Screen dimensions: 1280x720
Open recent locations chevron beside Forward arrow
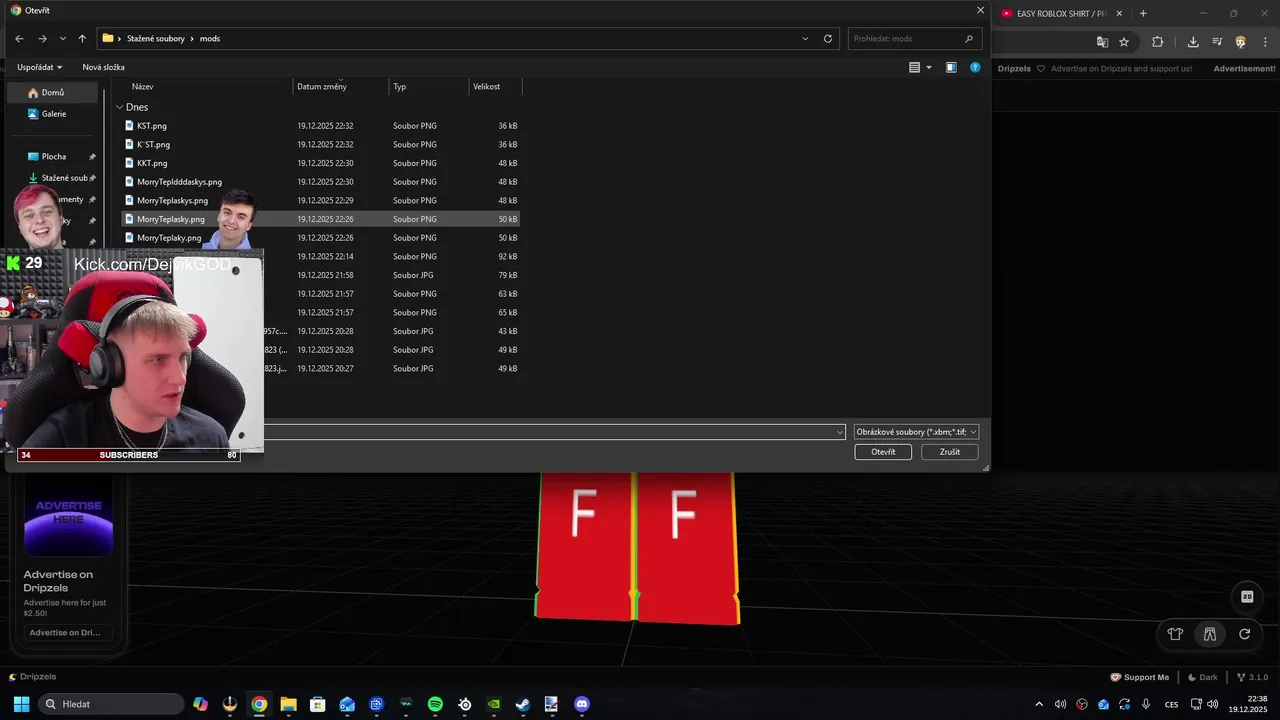[x=62, y=39]
